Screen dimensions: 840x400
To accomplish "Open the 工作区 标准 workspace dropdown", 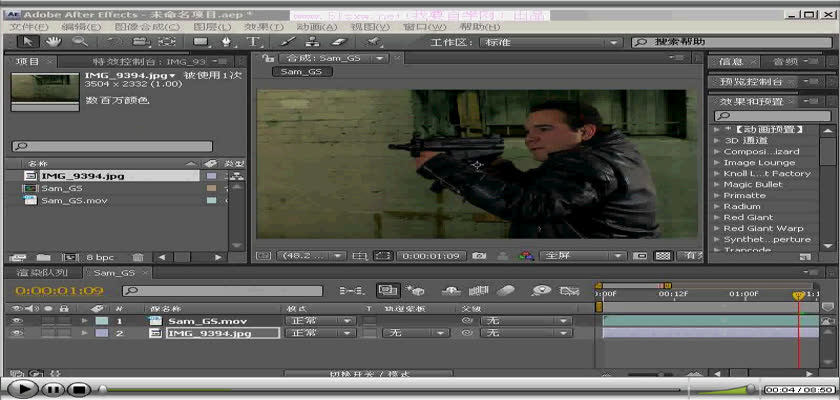I will (550, 42).
